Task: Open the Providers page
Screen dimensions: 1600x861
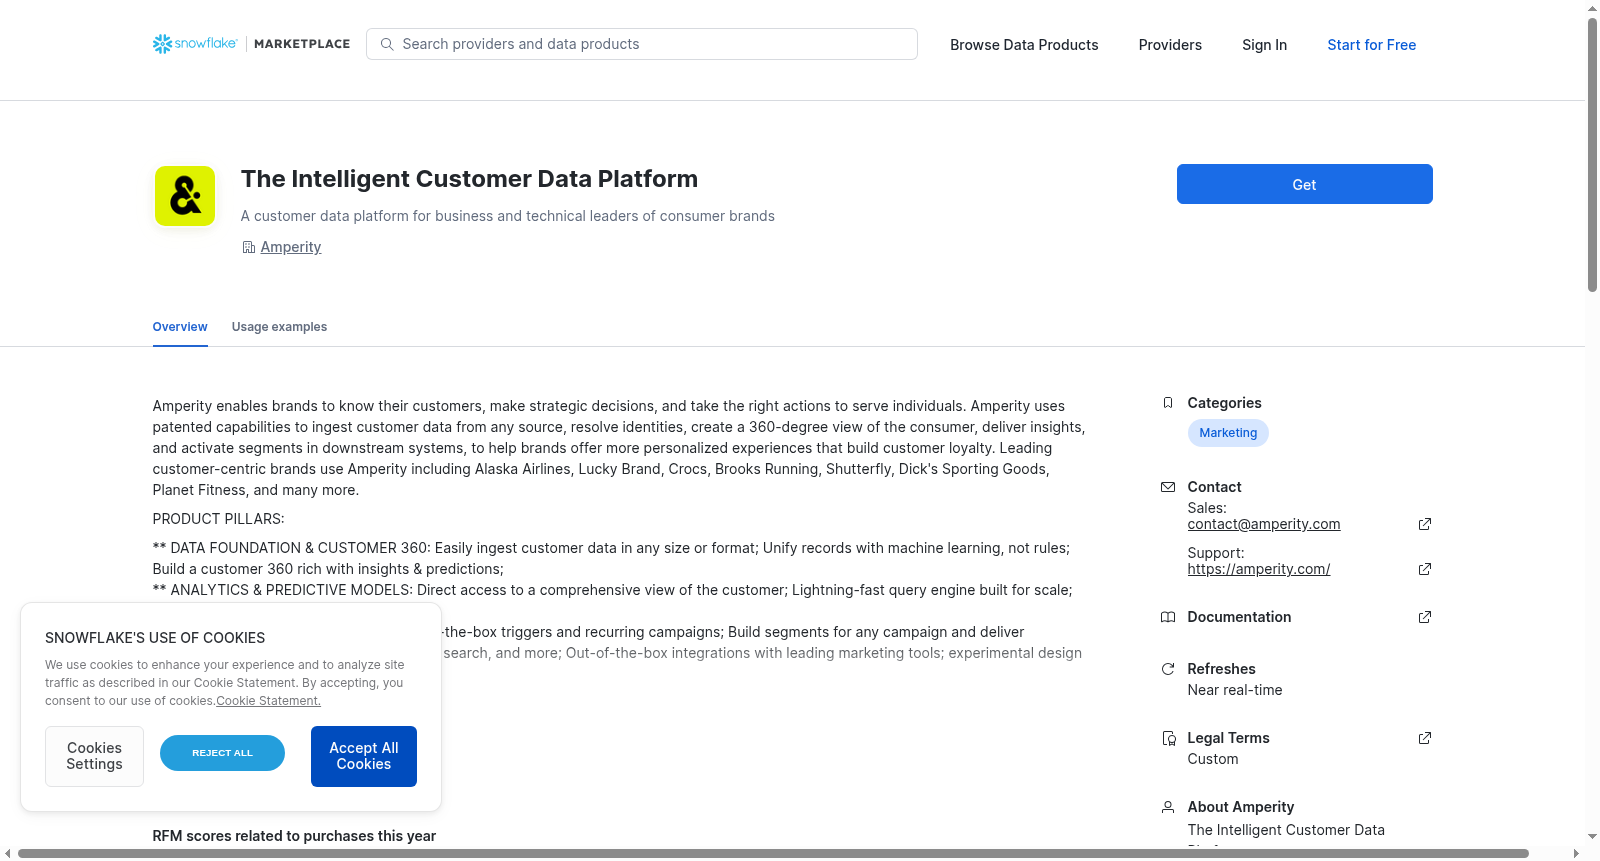Action: 1170,45
